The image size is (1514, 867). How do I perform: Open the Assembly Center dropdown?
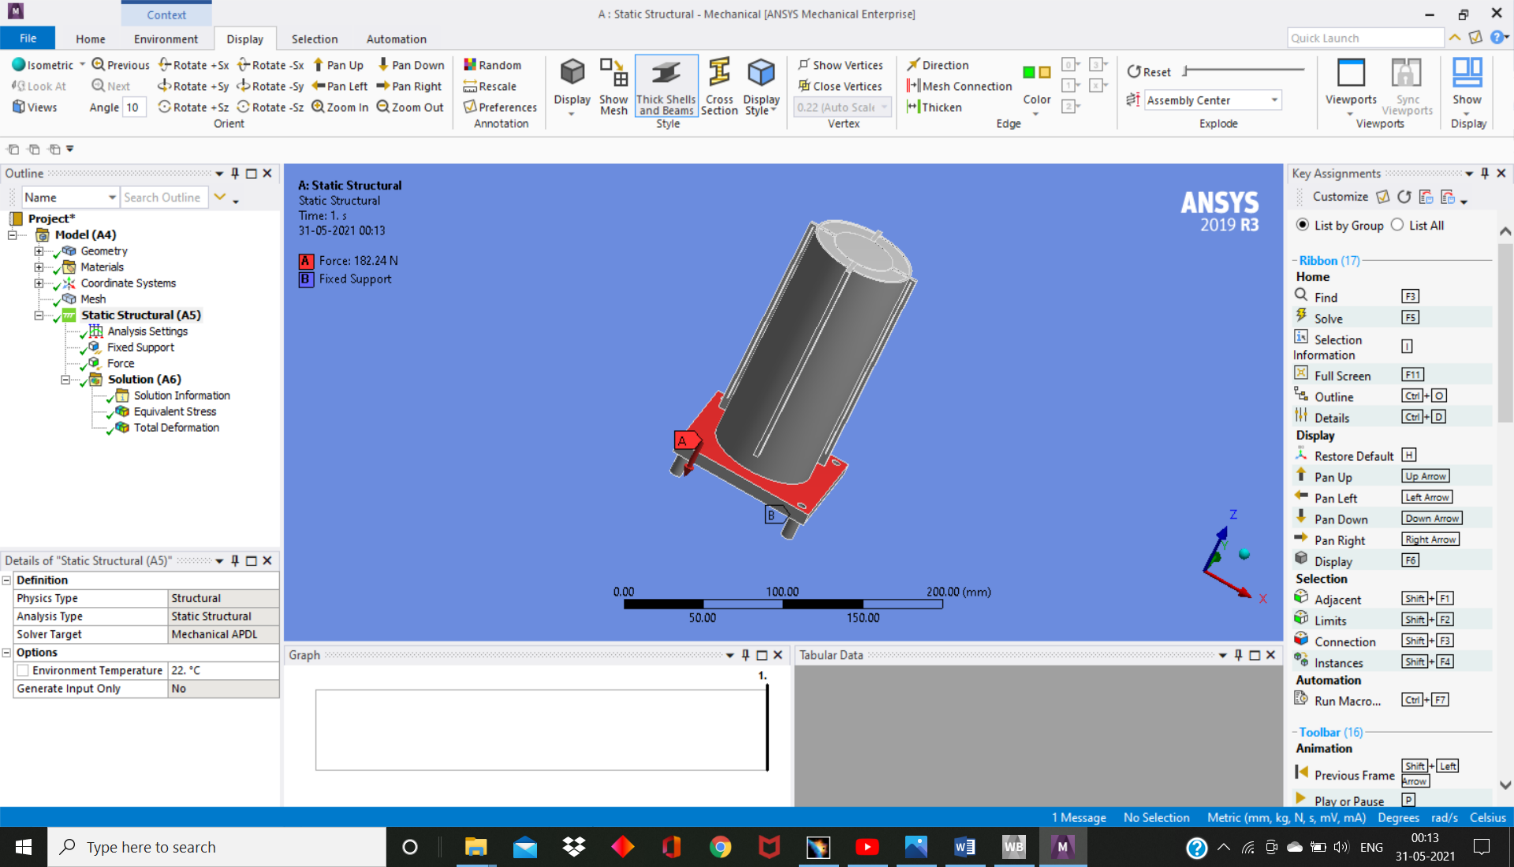[1274, 100]
